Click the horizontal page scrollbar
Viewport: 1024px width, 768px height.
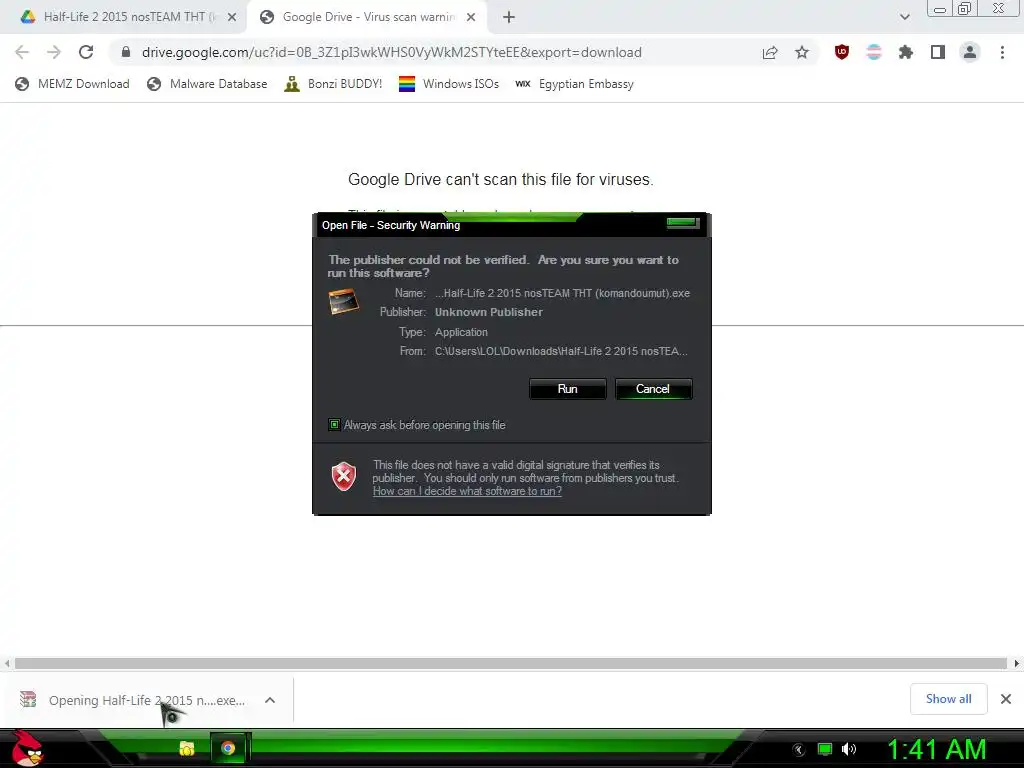tap(511, 664)
